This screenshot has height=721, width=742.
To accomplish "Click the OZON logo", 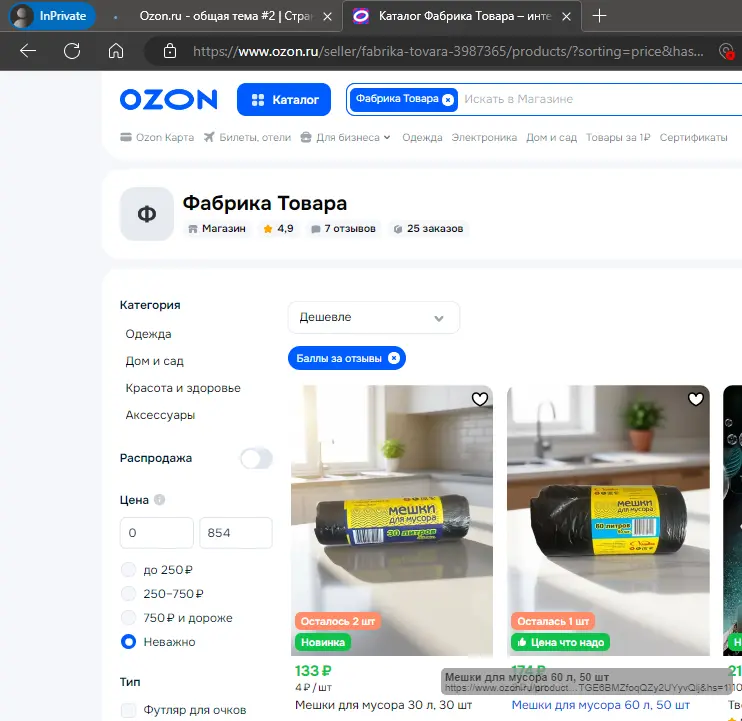I will click(x=168, y=99).
